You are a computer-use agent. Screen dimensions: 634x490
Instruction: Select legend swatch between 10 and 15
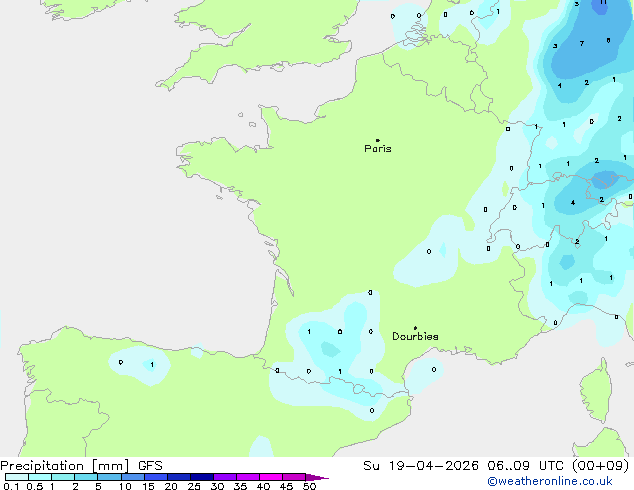(132, 477)
